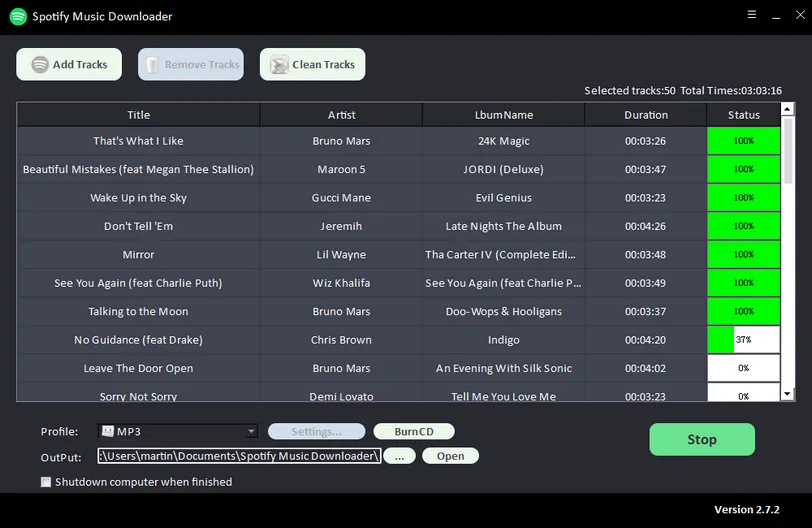Sort by the Status column header
The height and width of the screenshot is (528, 812).
point(744,115)
